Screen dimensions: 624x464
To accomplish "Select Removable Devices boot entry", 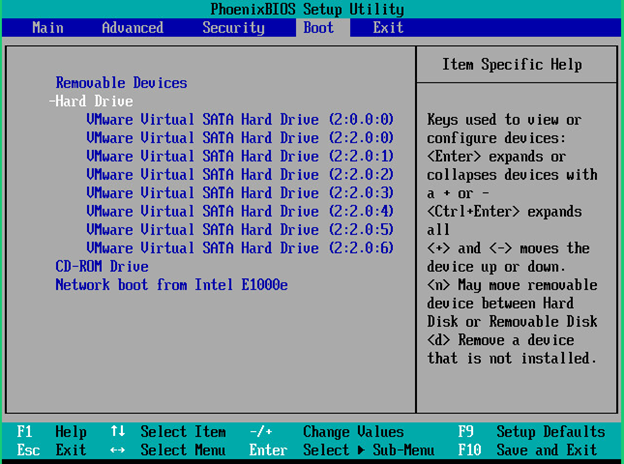I will coord(121,83).
